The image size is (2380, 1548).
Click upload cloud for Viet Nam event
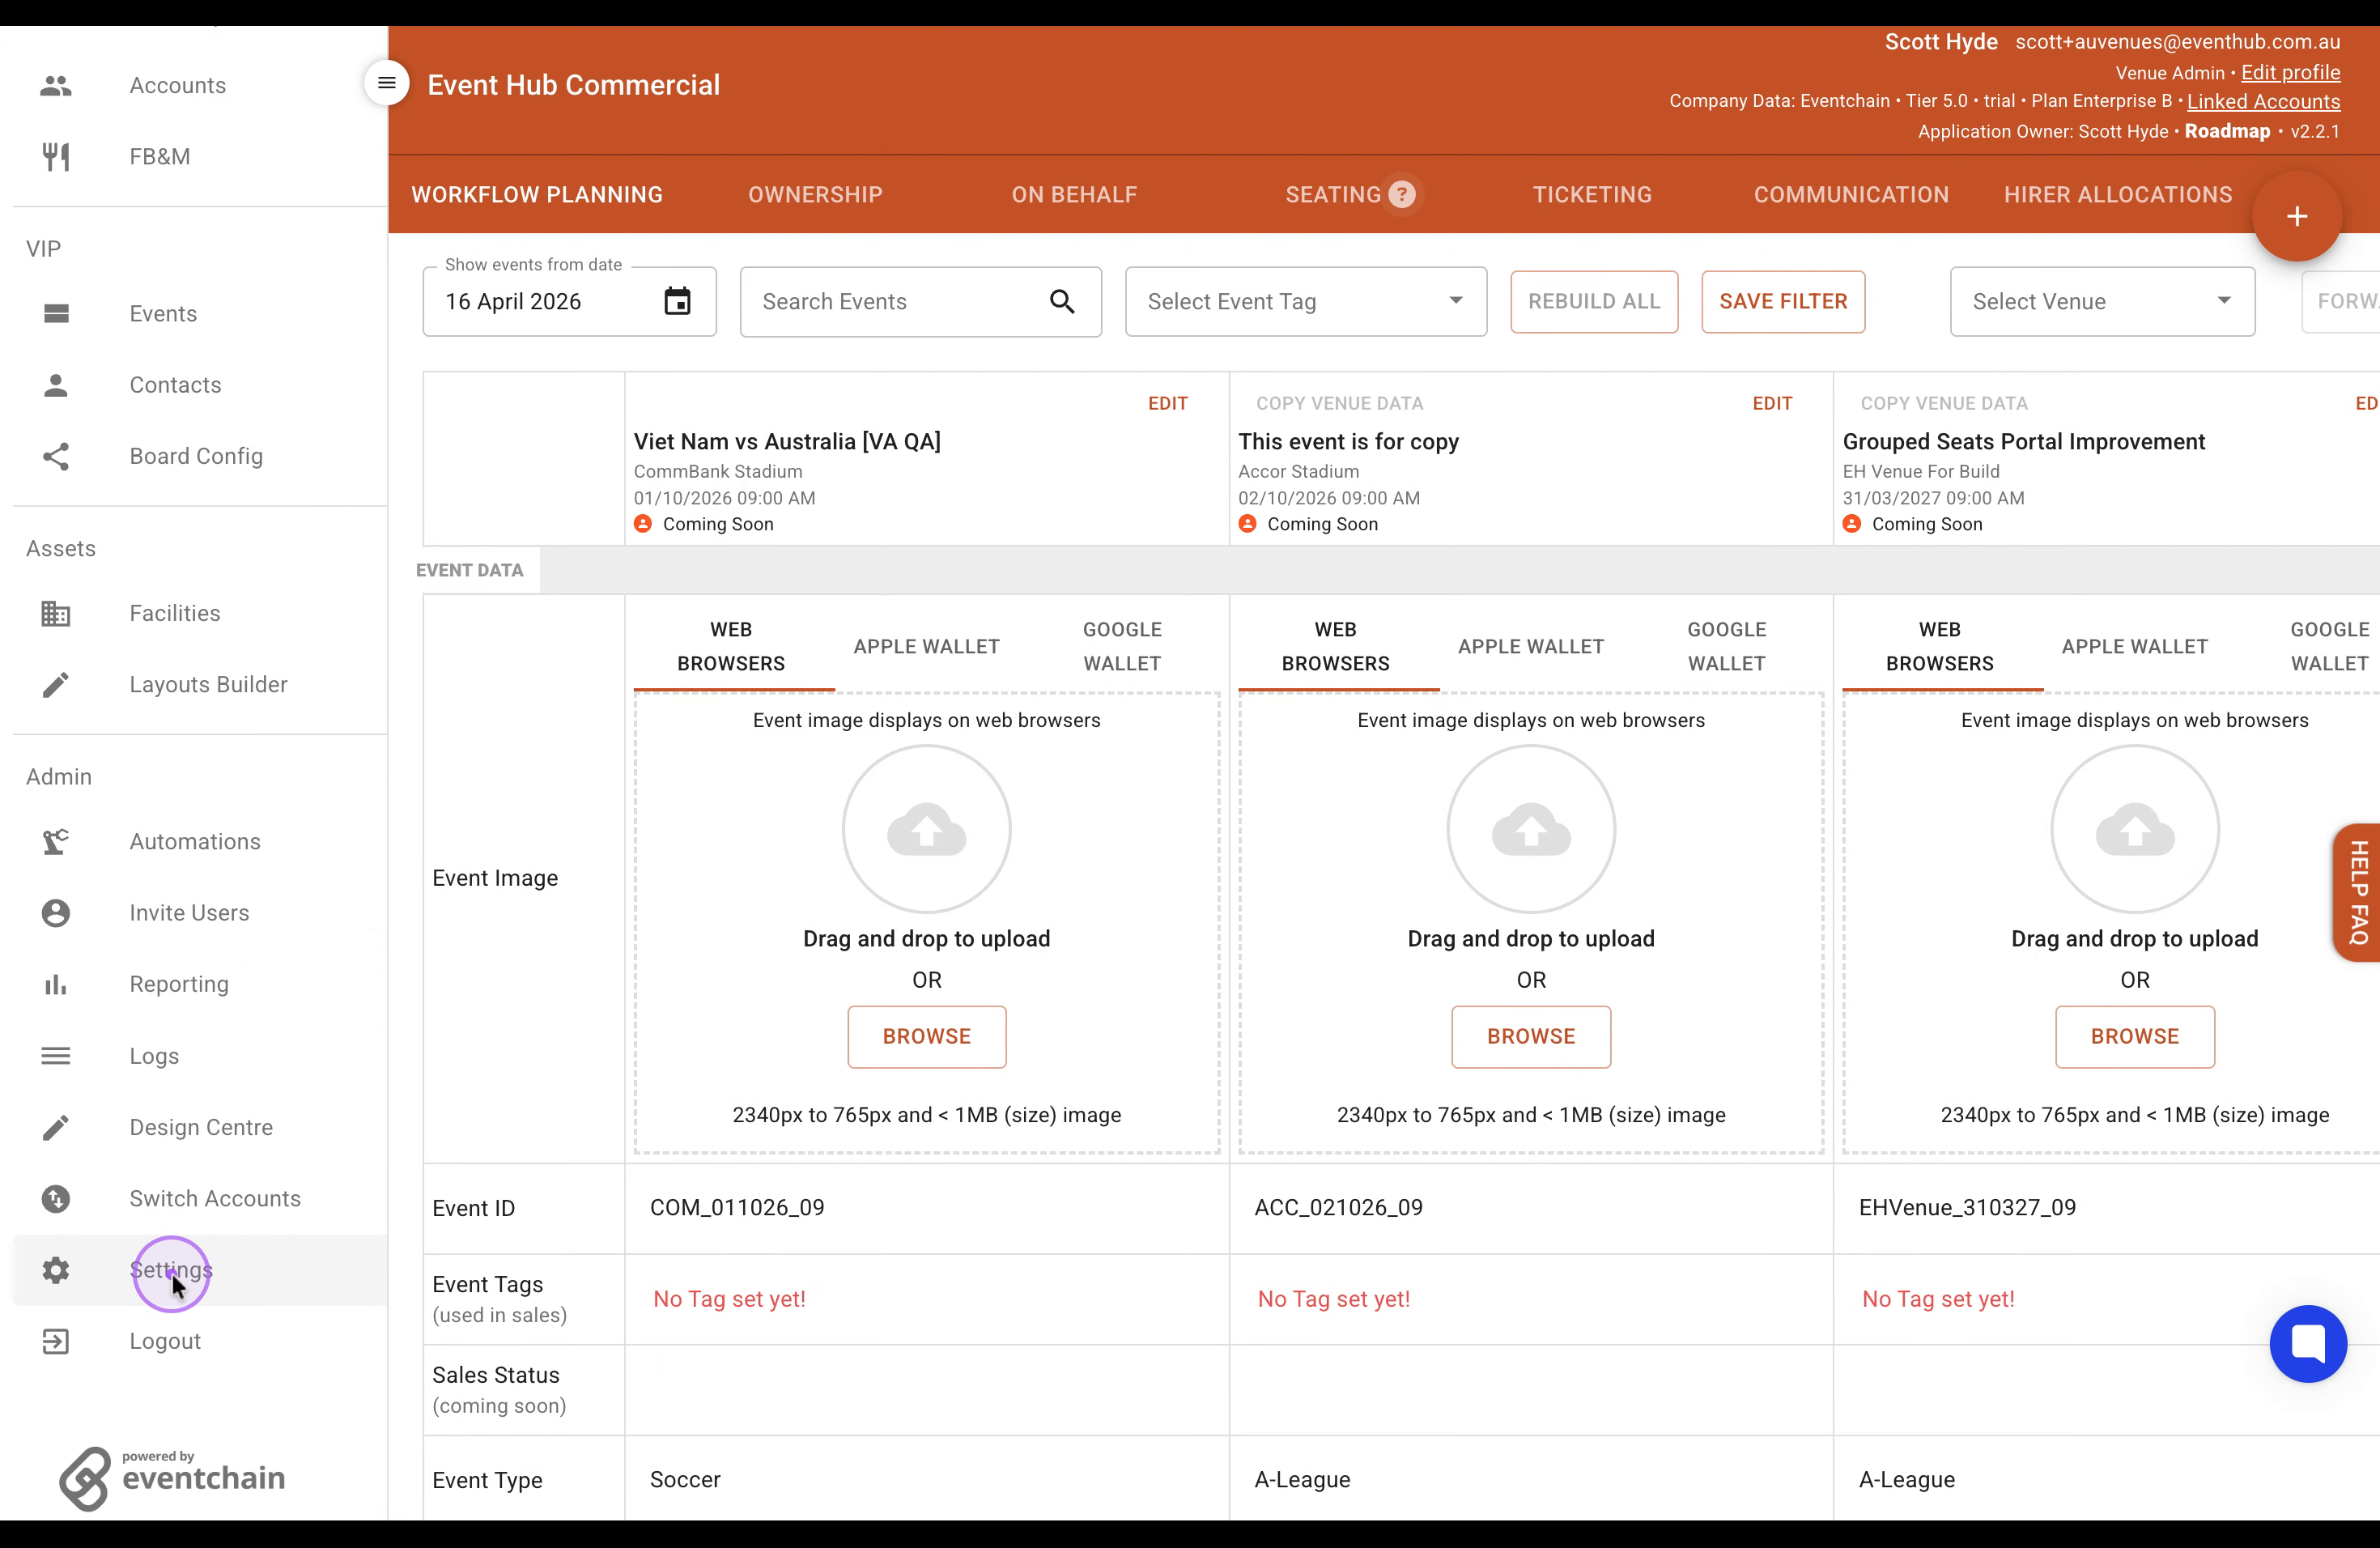[927, 829]
